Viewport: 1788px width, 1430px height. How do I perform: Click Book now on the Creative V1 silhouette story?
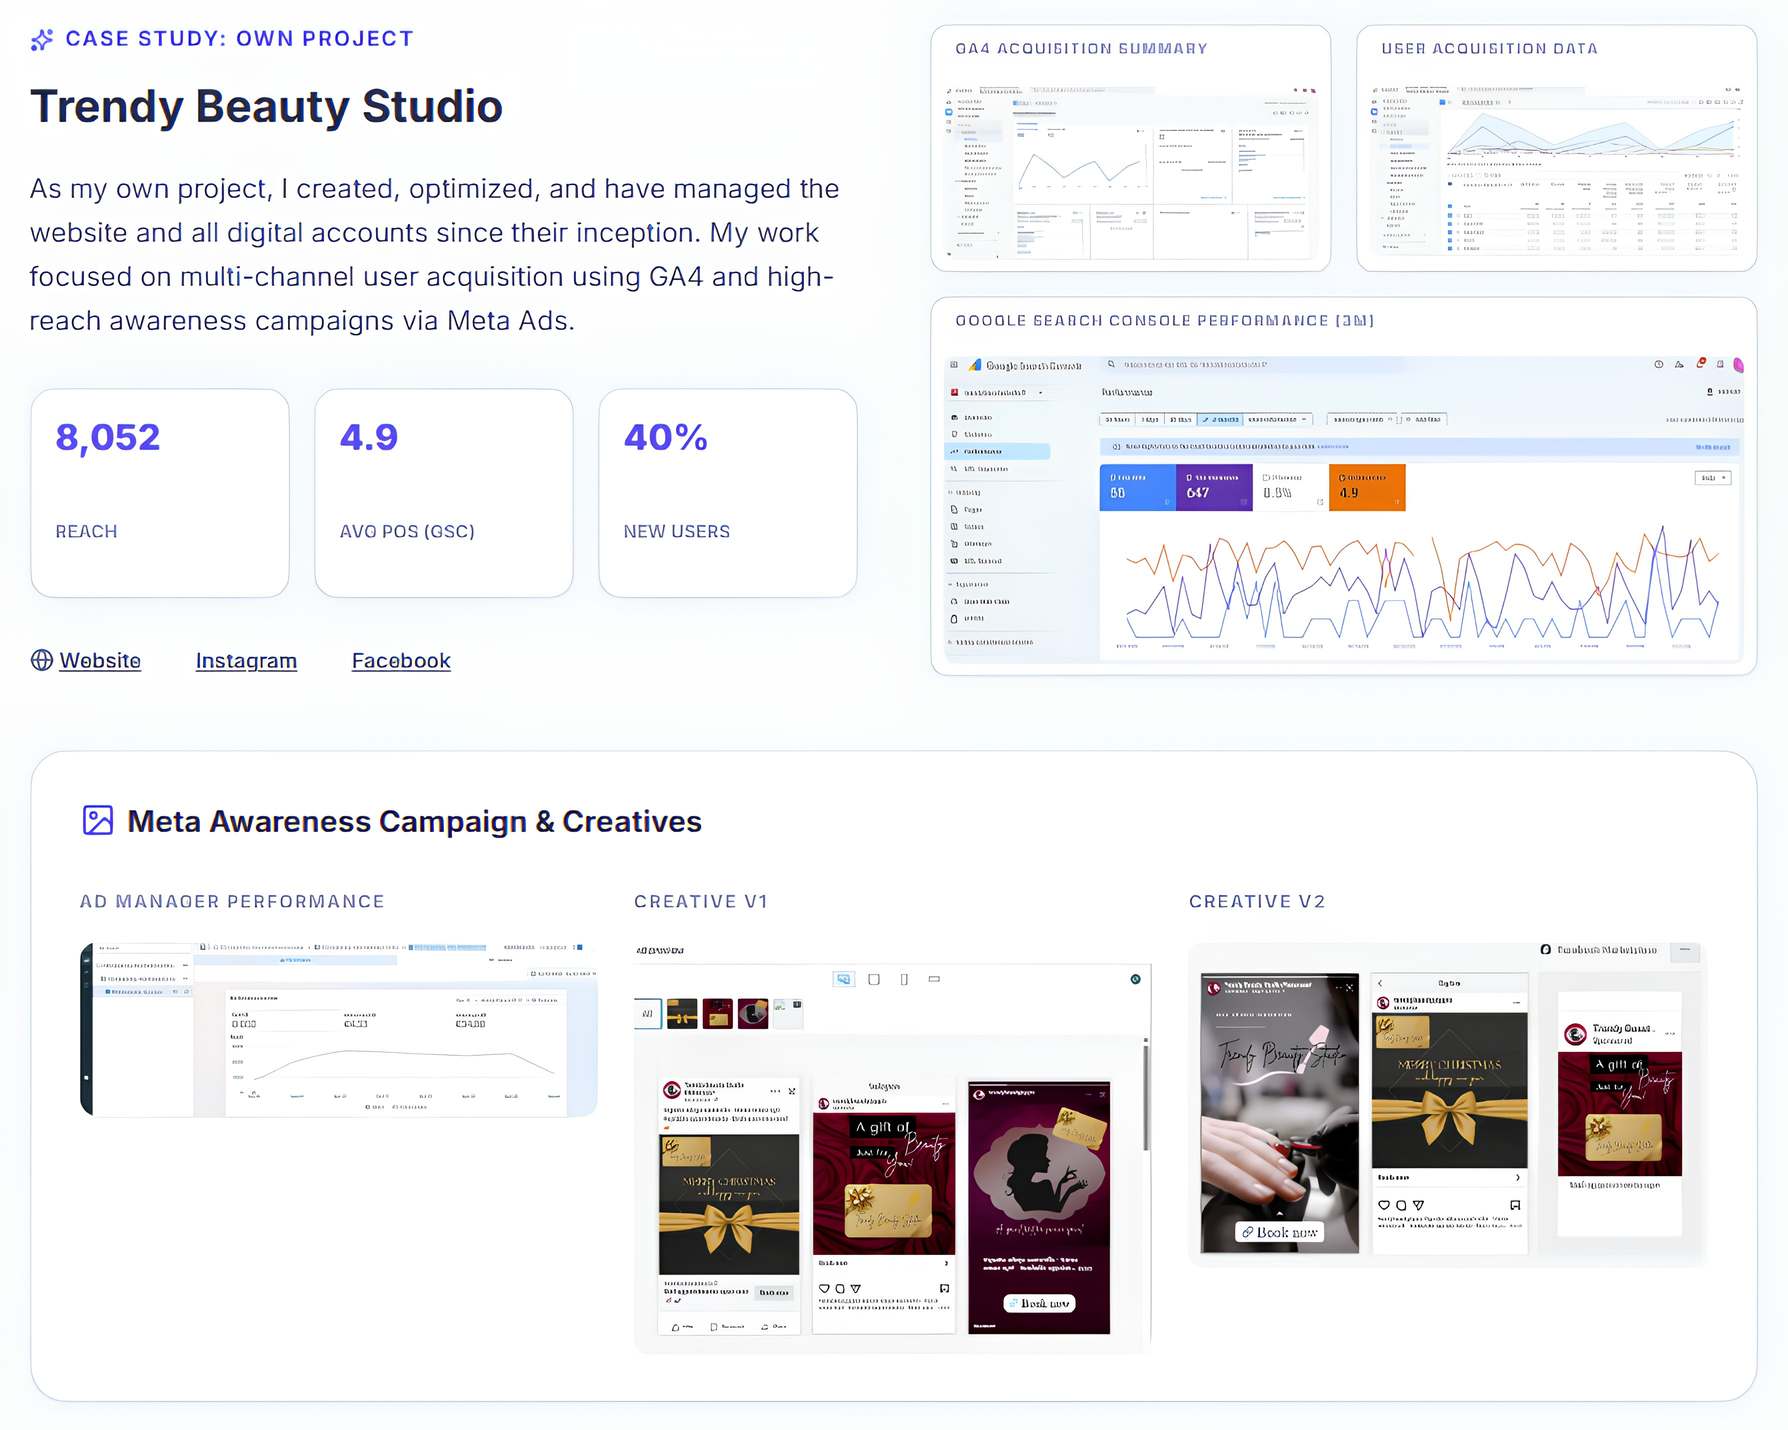coord(1039,1303)
